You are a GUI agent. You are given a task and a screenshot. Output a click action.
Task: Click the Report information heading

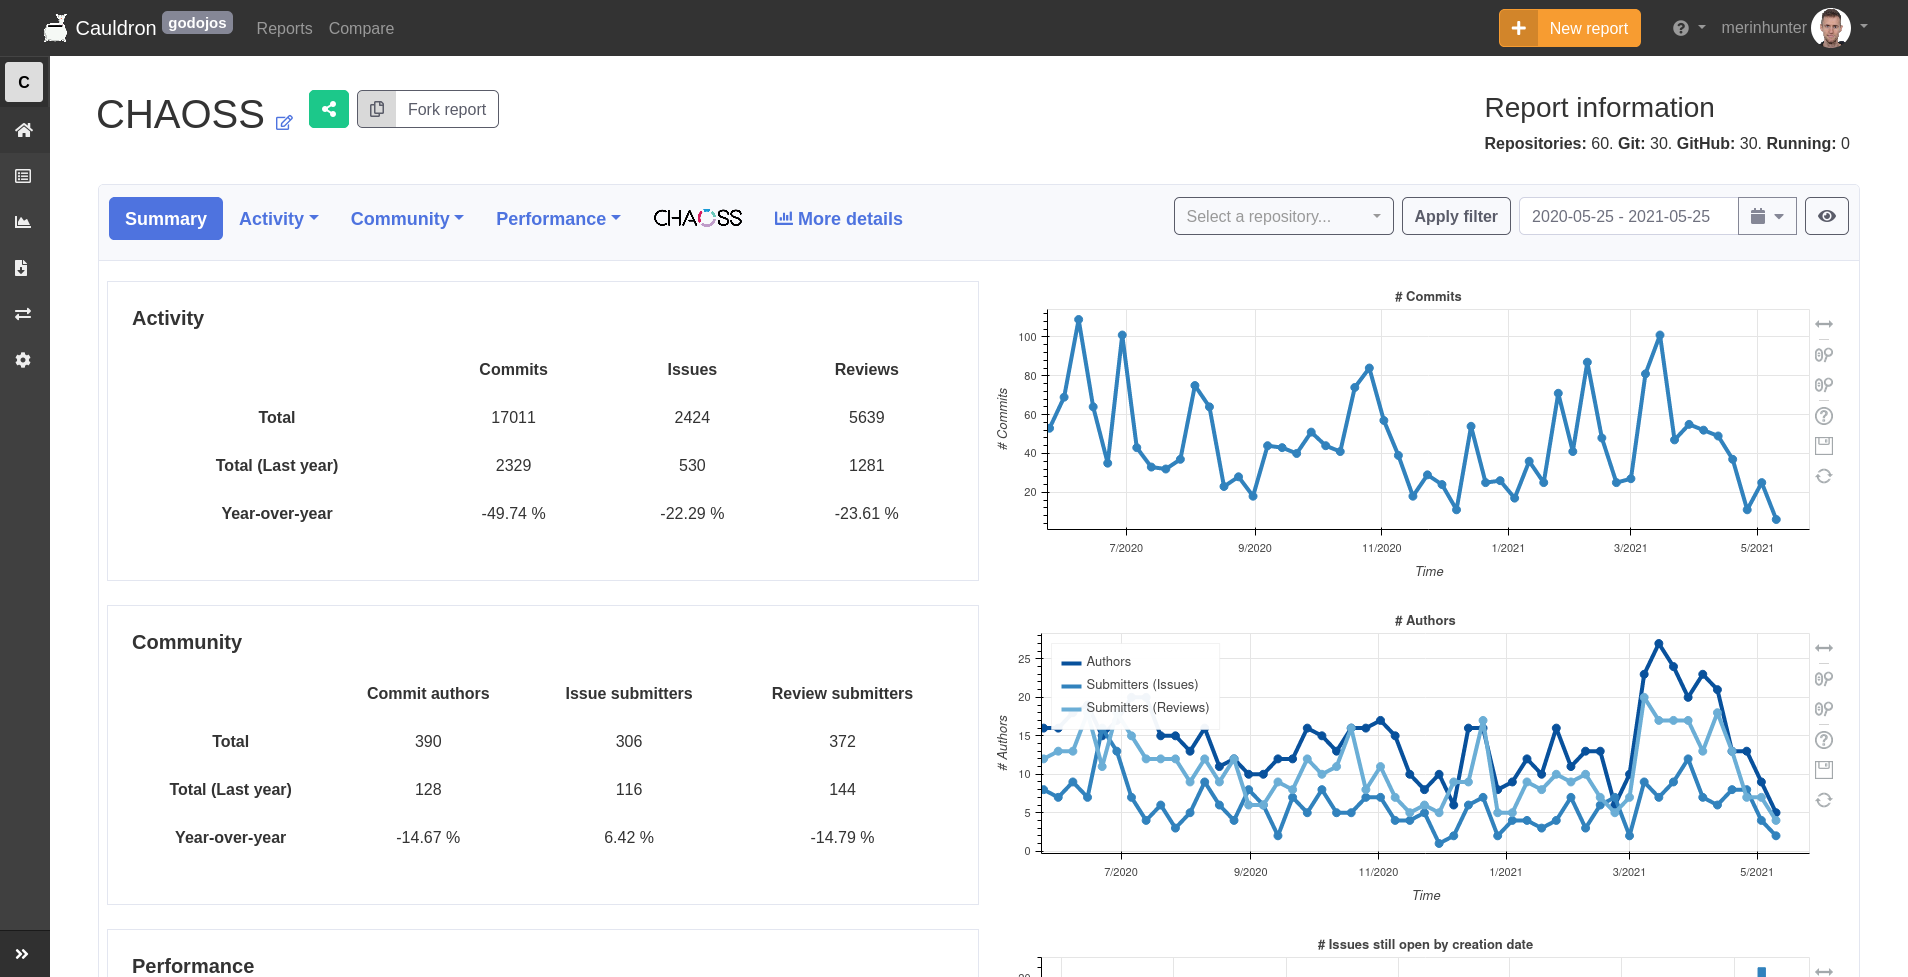click(x=1599, y=108)
